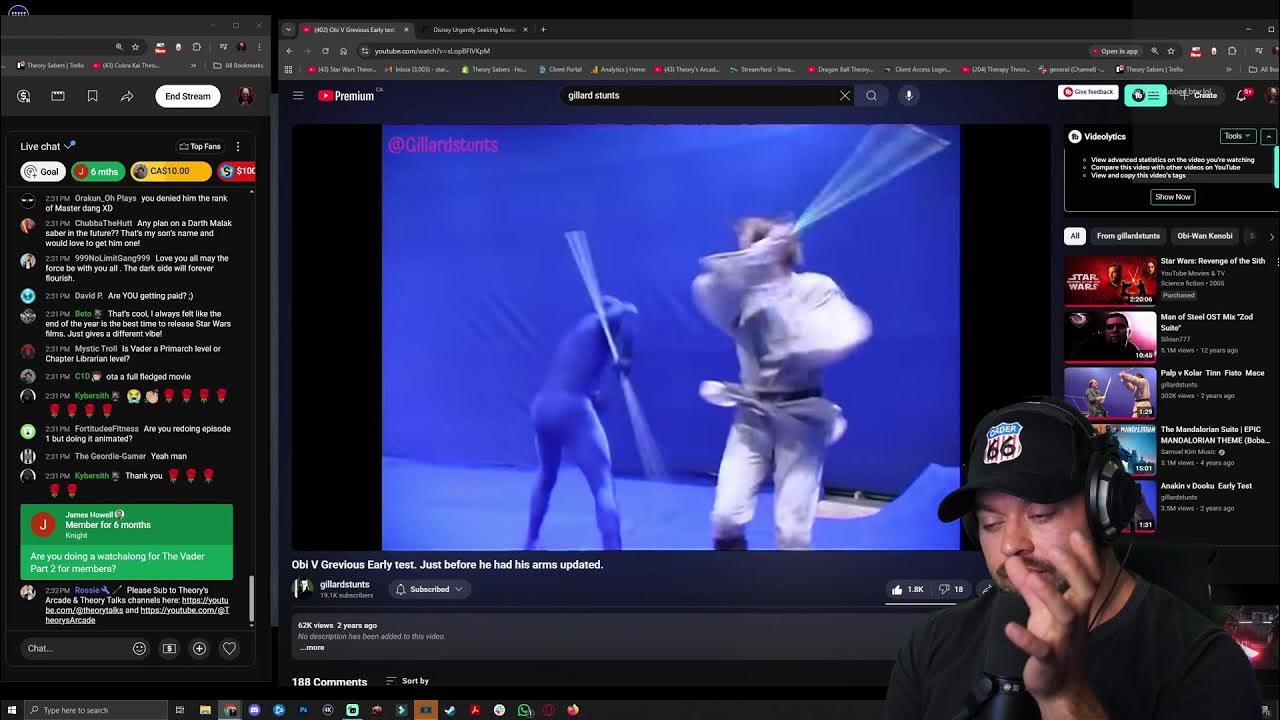Image resolution: width=1280 pixels, height=720 pixels.
Task: Open Analytics | Home bookmark
Action: 617,70
